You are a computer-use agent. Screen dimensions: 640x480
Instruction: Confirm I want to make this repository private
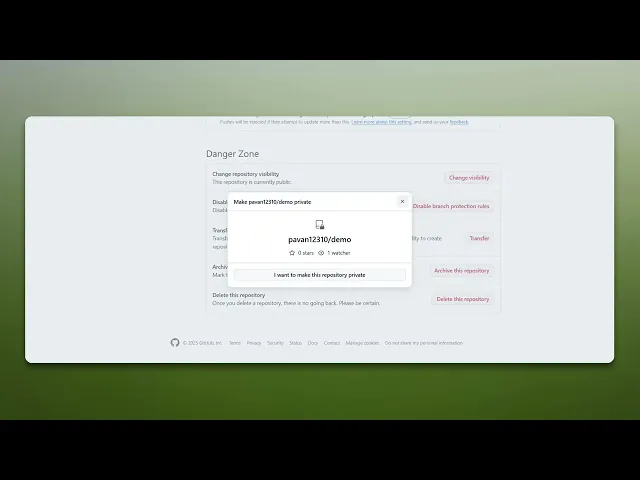[320, 275]
